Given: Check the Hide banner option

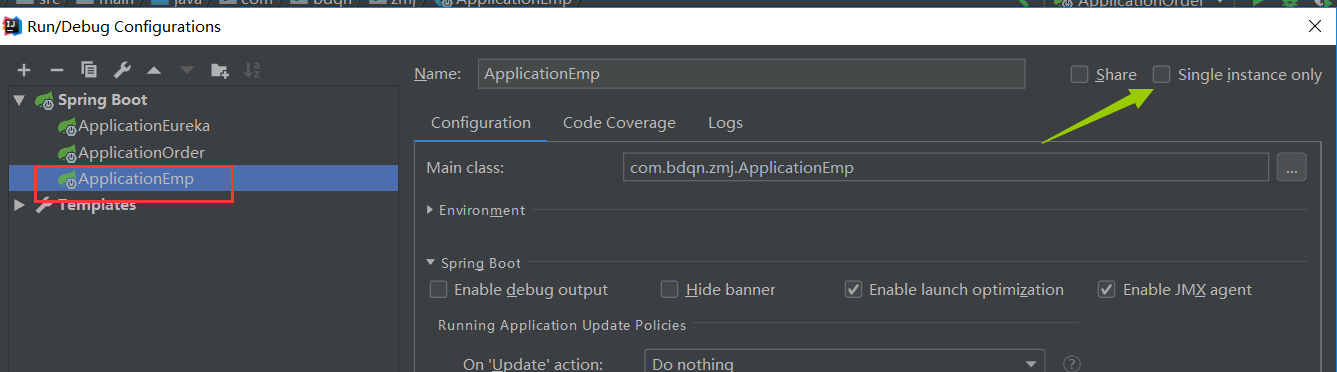Looking at the screenshot, I should click(670, 290).
